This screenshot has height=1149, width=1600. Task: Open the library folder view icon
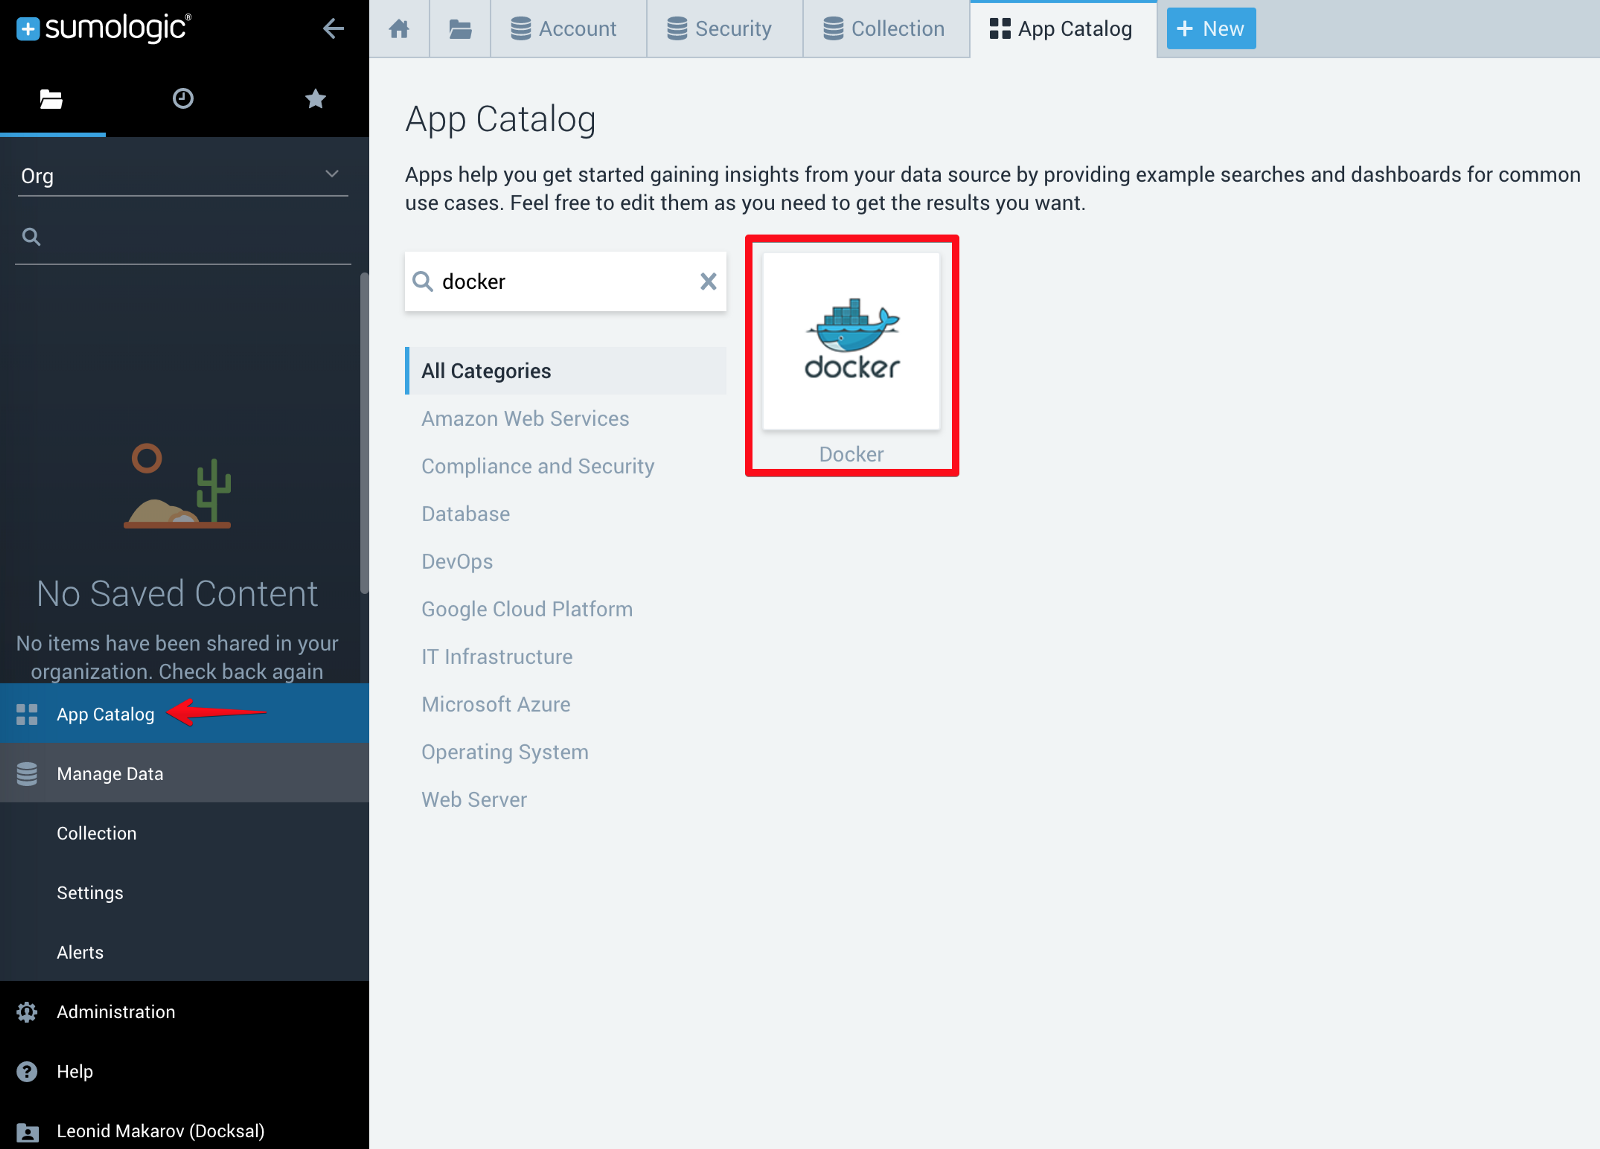tap(51, 99)
